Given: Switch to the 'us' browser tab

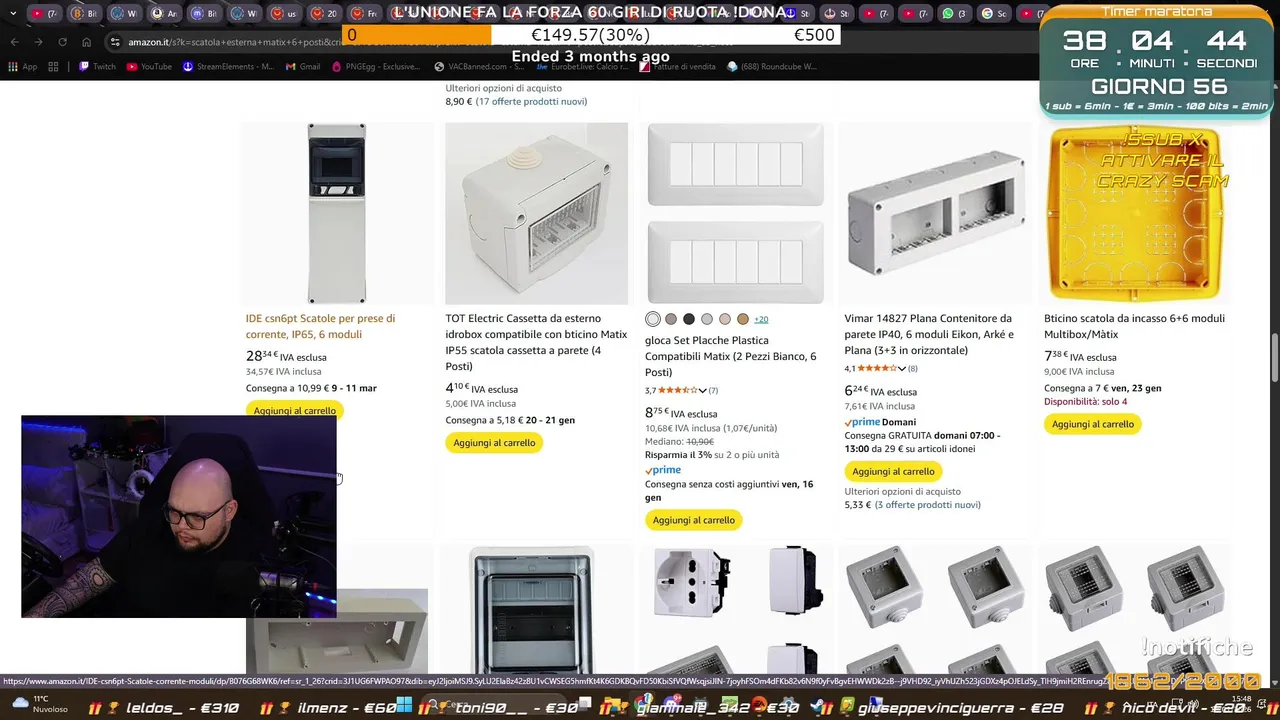Looking at the screenshot, I should (284, 13).
